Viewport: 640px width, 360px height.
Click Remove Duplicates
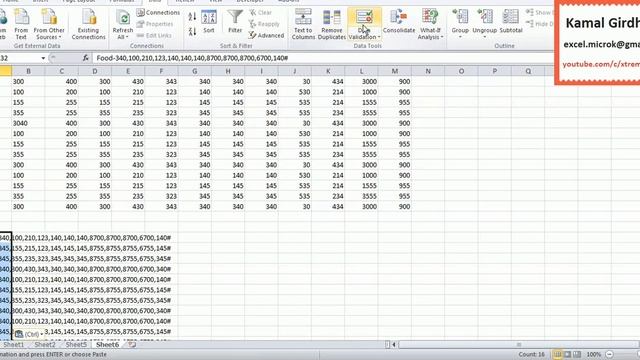(331, 24)
